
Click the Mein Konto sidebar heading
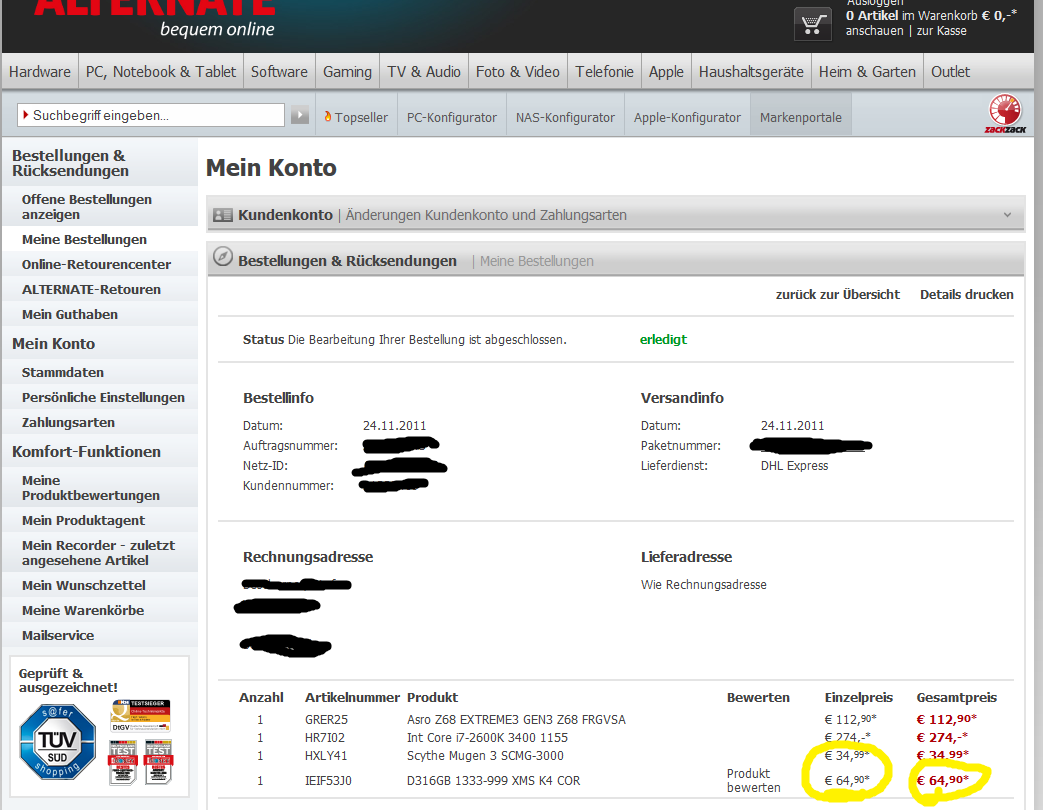(53, 344)
